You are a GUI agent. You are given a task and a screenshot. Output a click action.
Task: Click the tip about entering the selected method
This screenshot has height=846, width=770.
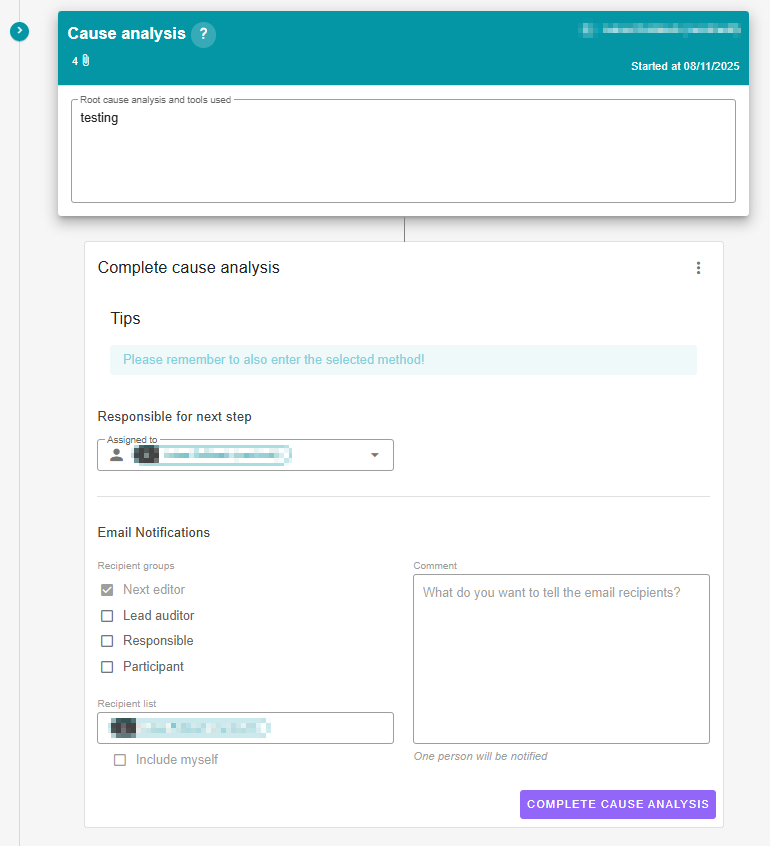pyautogui.click(x=273, y=360)
